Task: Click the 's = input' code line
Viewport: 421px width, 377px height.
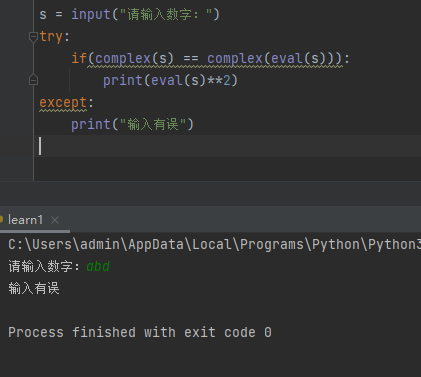Action: point(129,14)
